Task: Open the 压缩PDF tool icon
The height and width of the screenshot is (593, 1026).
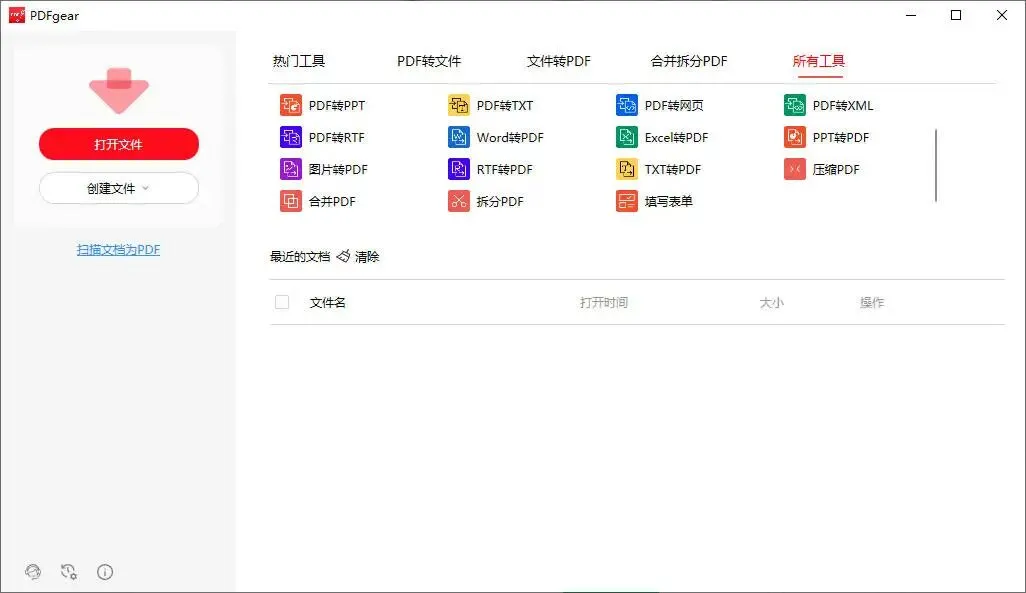Action: tap(794, 169)
